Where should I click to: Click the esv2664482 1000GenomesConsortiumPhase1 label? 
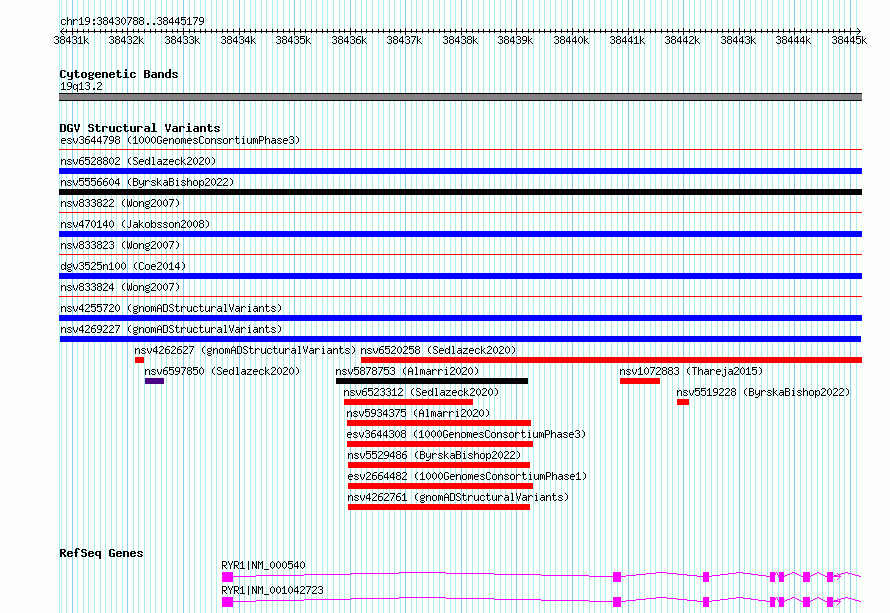(x=467, y=476)
